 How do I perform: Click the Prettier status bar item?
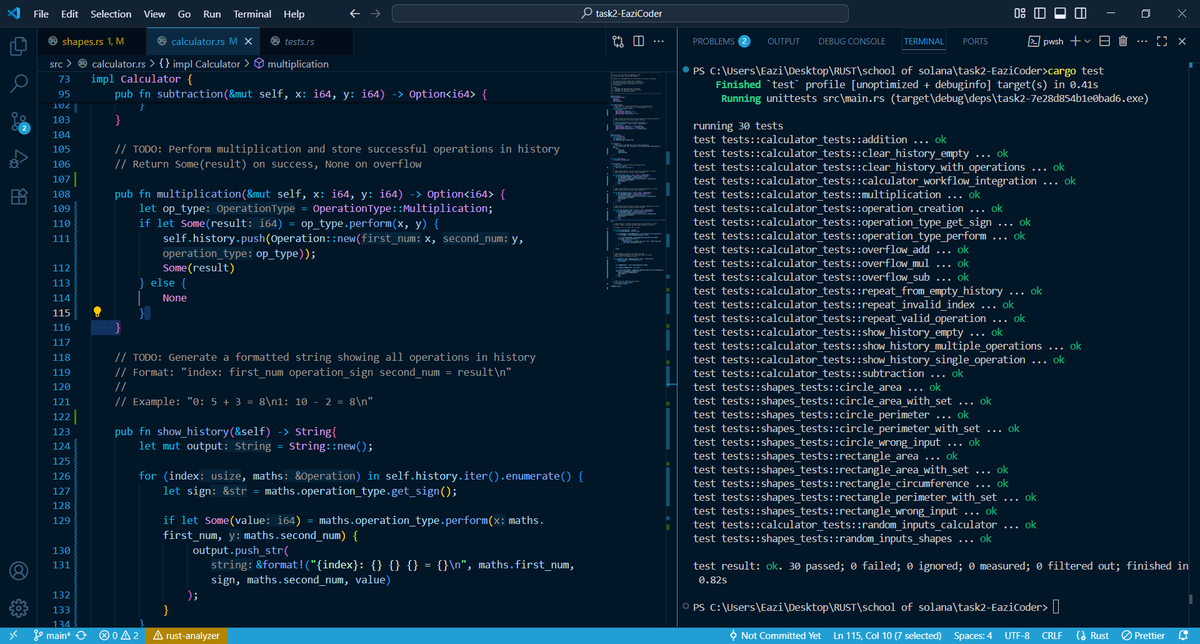click(x=1142, y=635)
